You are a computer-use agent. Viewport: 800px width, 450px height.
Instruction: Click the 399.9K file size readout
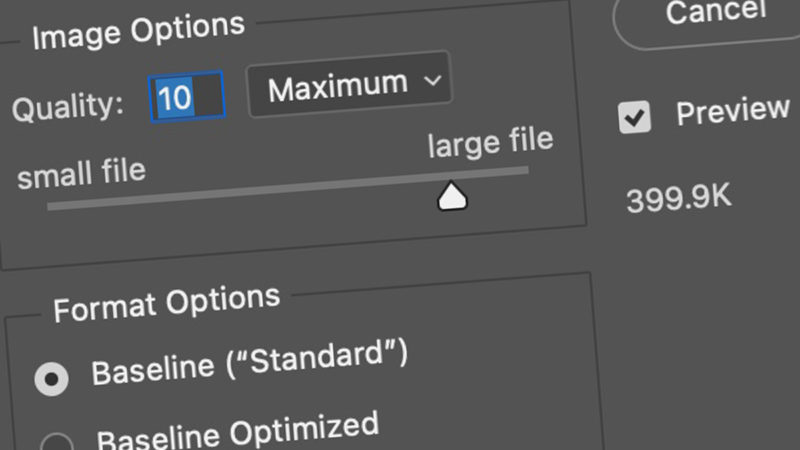pyautogui.click(x=679, y=198)
